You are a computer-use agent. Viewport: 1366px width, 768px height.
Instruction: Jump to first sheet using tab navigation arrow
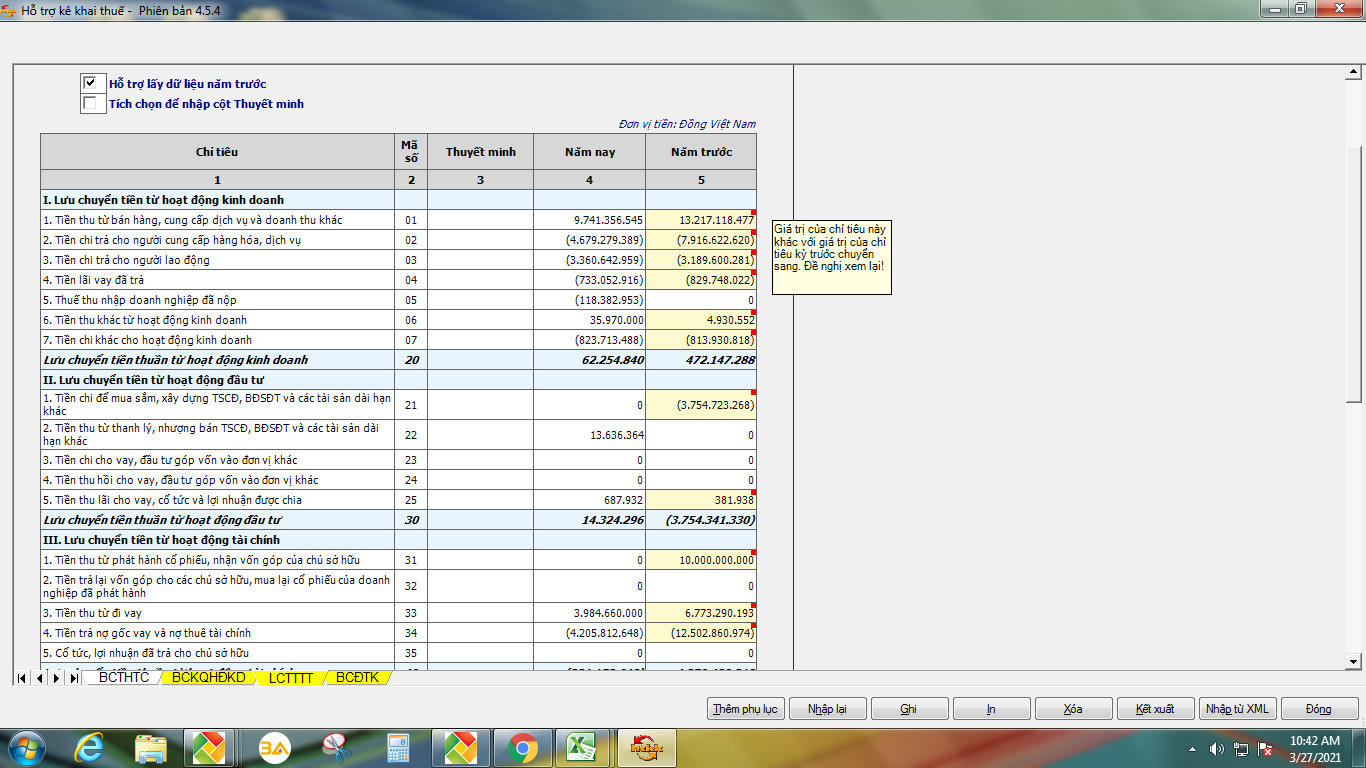coord(21,678)
